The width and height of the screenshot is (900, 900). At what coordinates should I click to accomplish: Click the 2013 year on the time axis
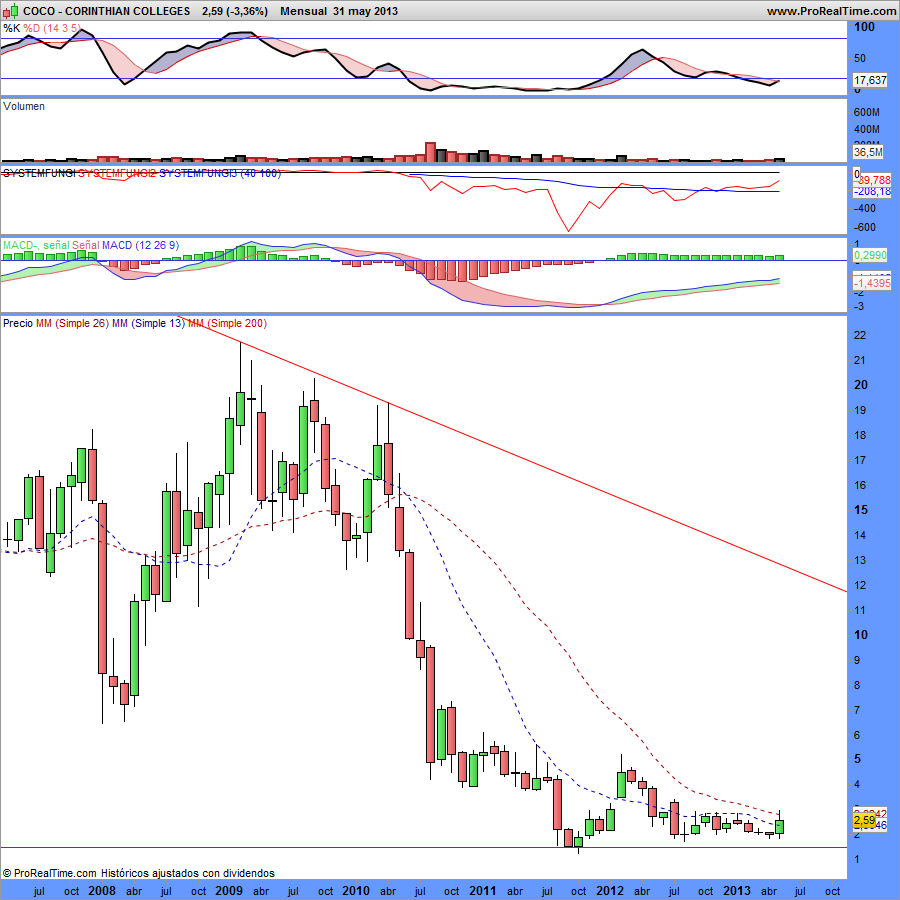(x=736, y=891)
